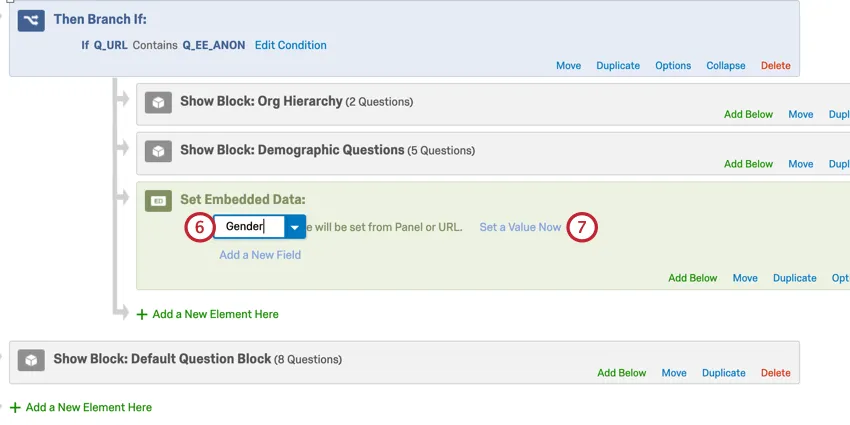Move the Set Embedded Data element
This screenshot has width=850, height=425.
pos(745,278)
